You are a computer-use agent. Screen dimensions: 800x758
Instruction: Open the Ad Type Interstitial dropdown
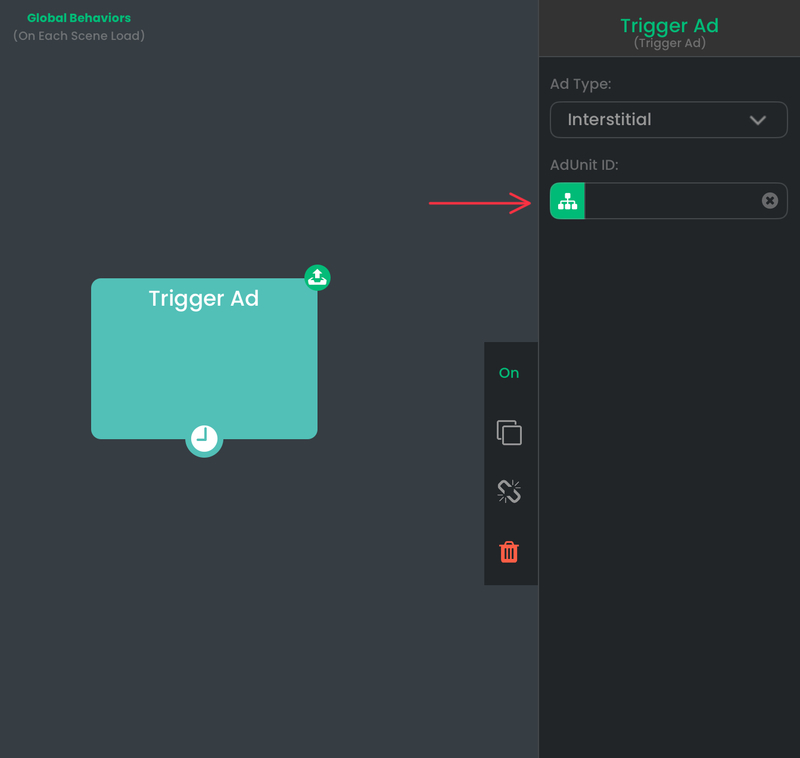[668, 120]
